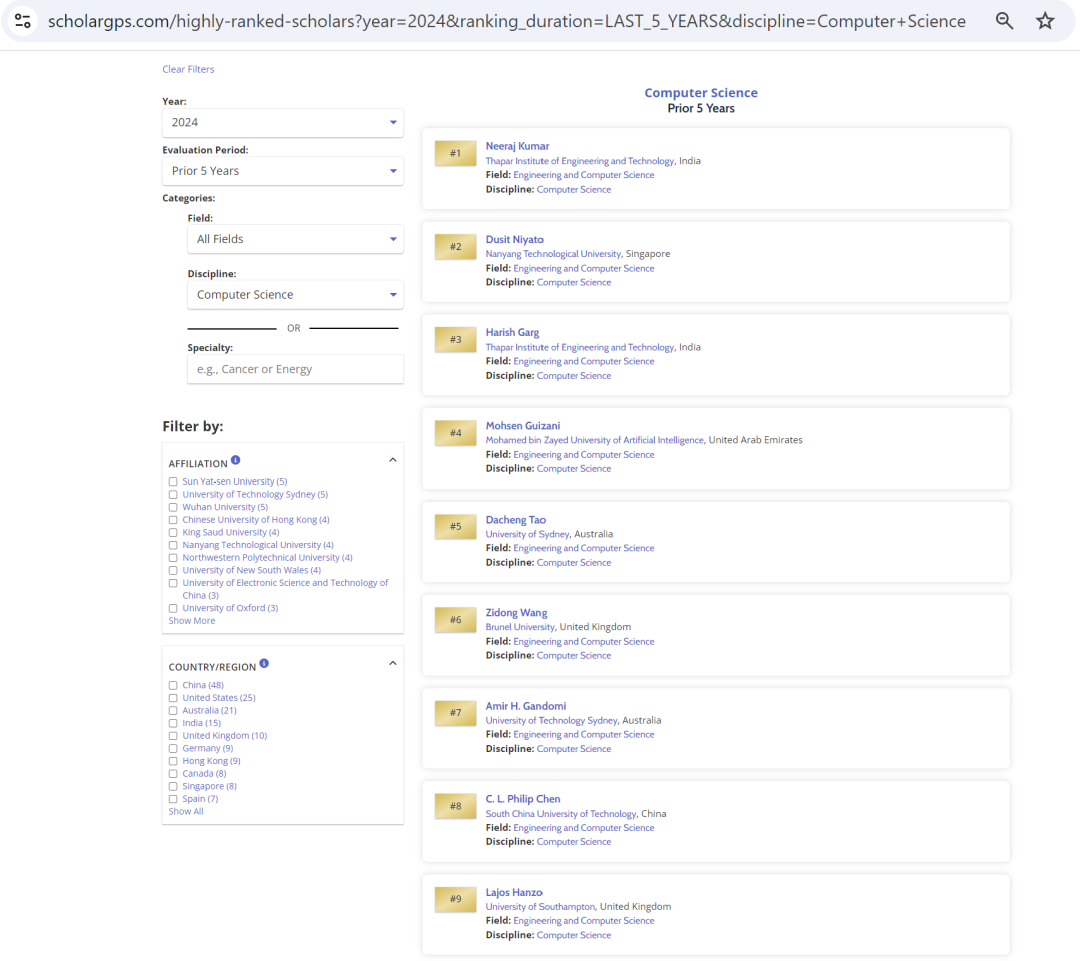The image size is (1080, 961).
Task: Click the site settings icon in address bar
Action: point(23,21)
